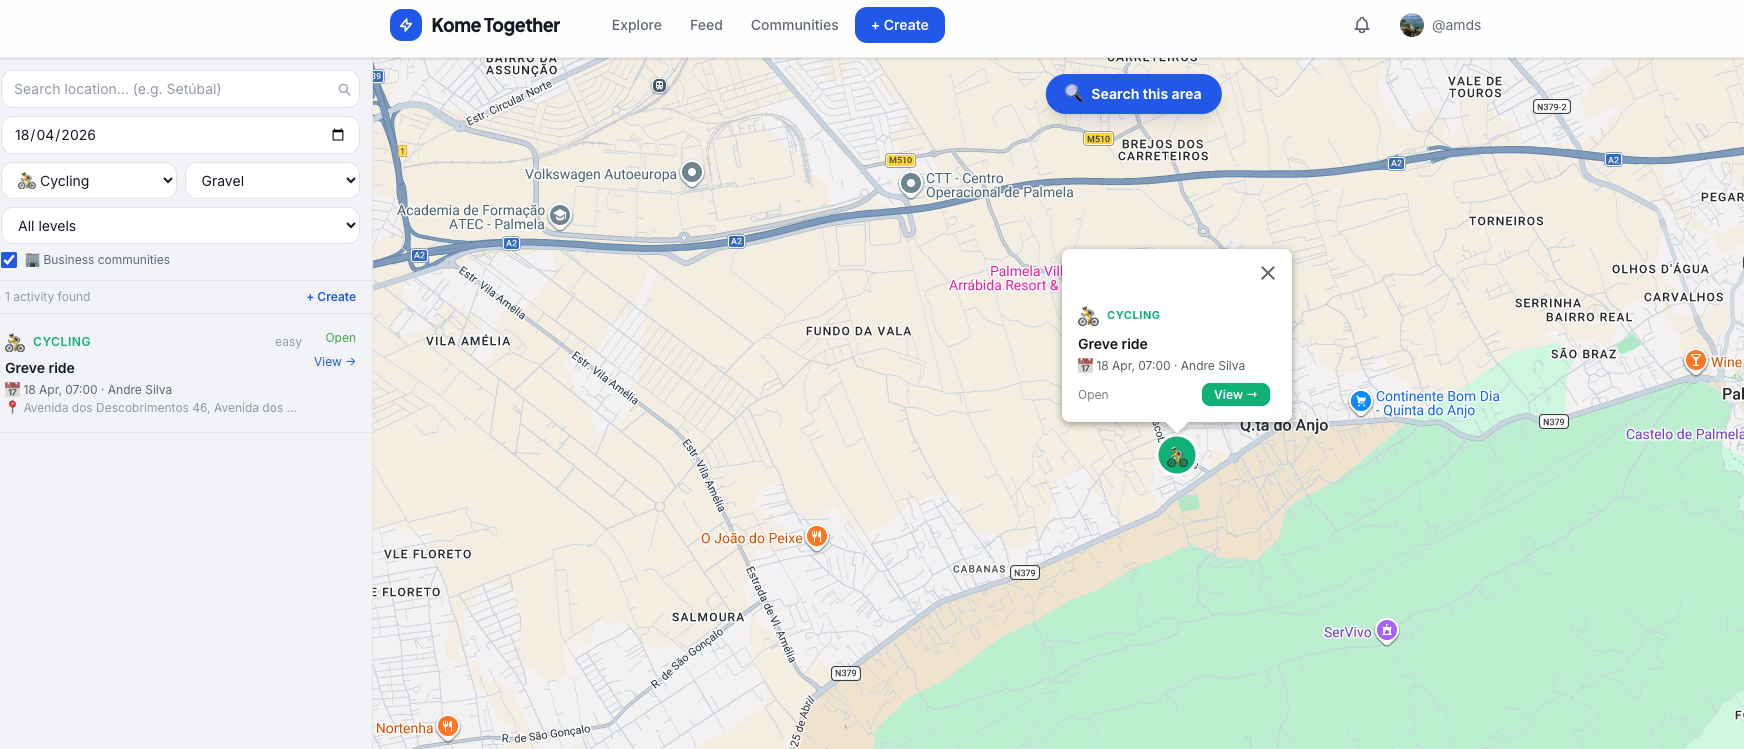Open the notifications bell
This screenshot has width=1744, height=749.
tap(1361, 25)
